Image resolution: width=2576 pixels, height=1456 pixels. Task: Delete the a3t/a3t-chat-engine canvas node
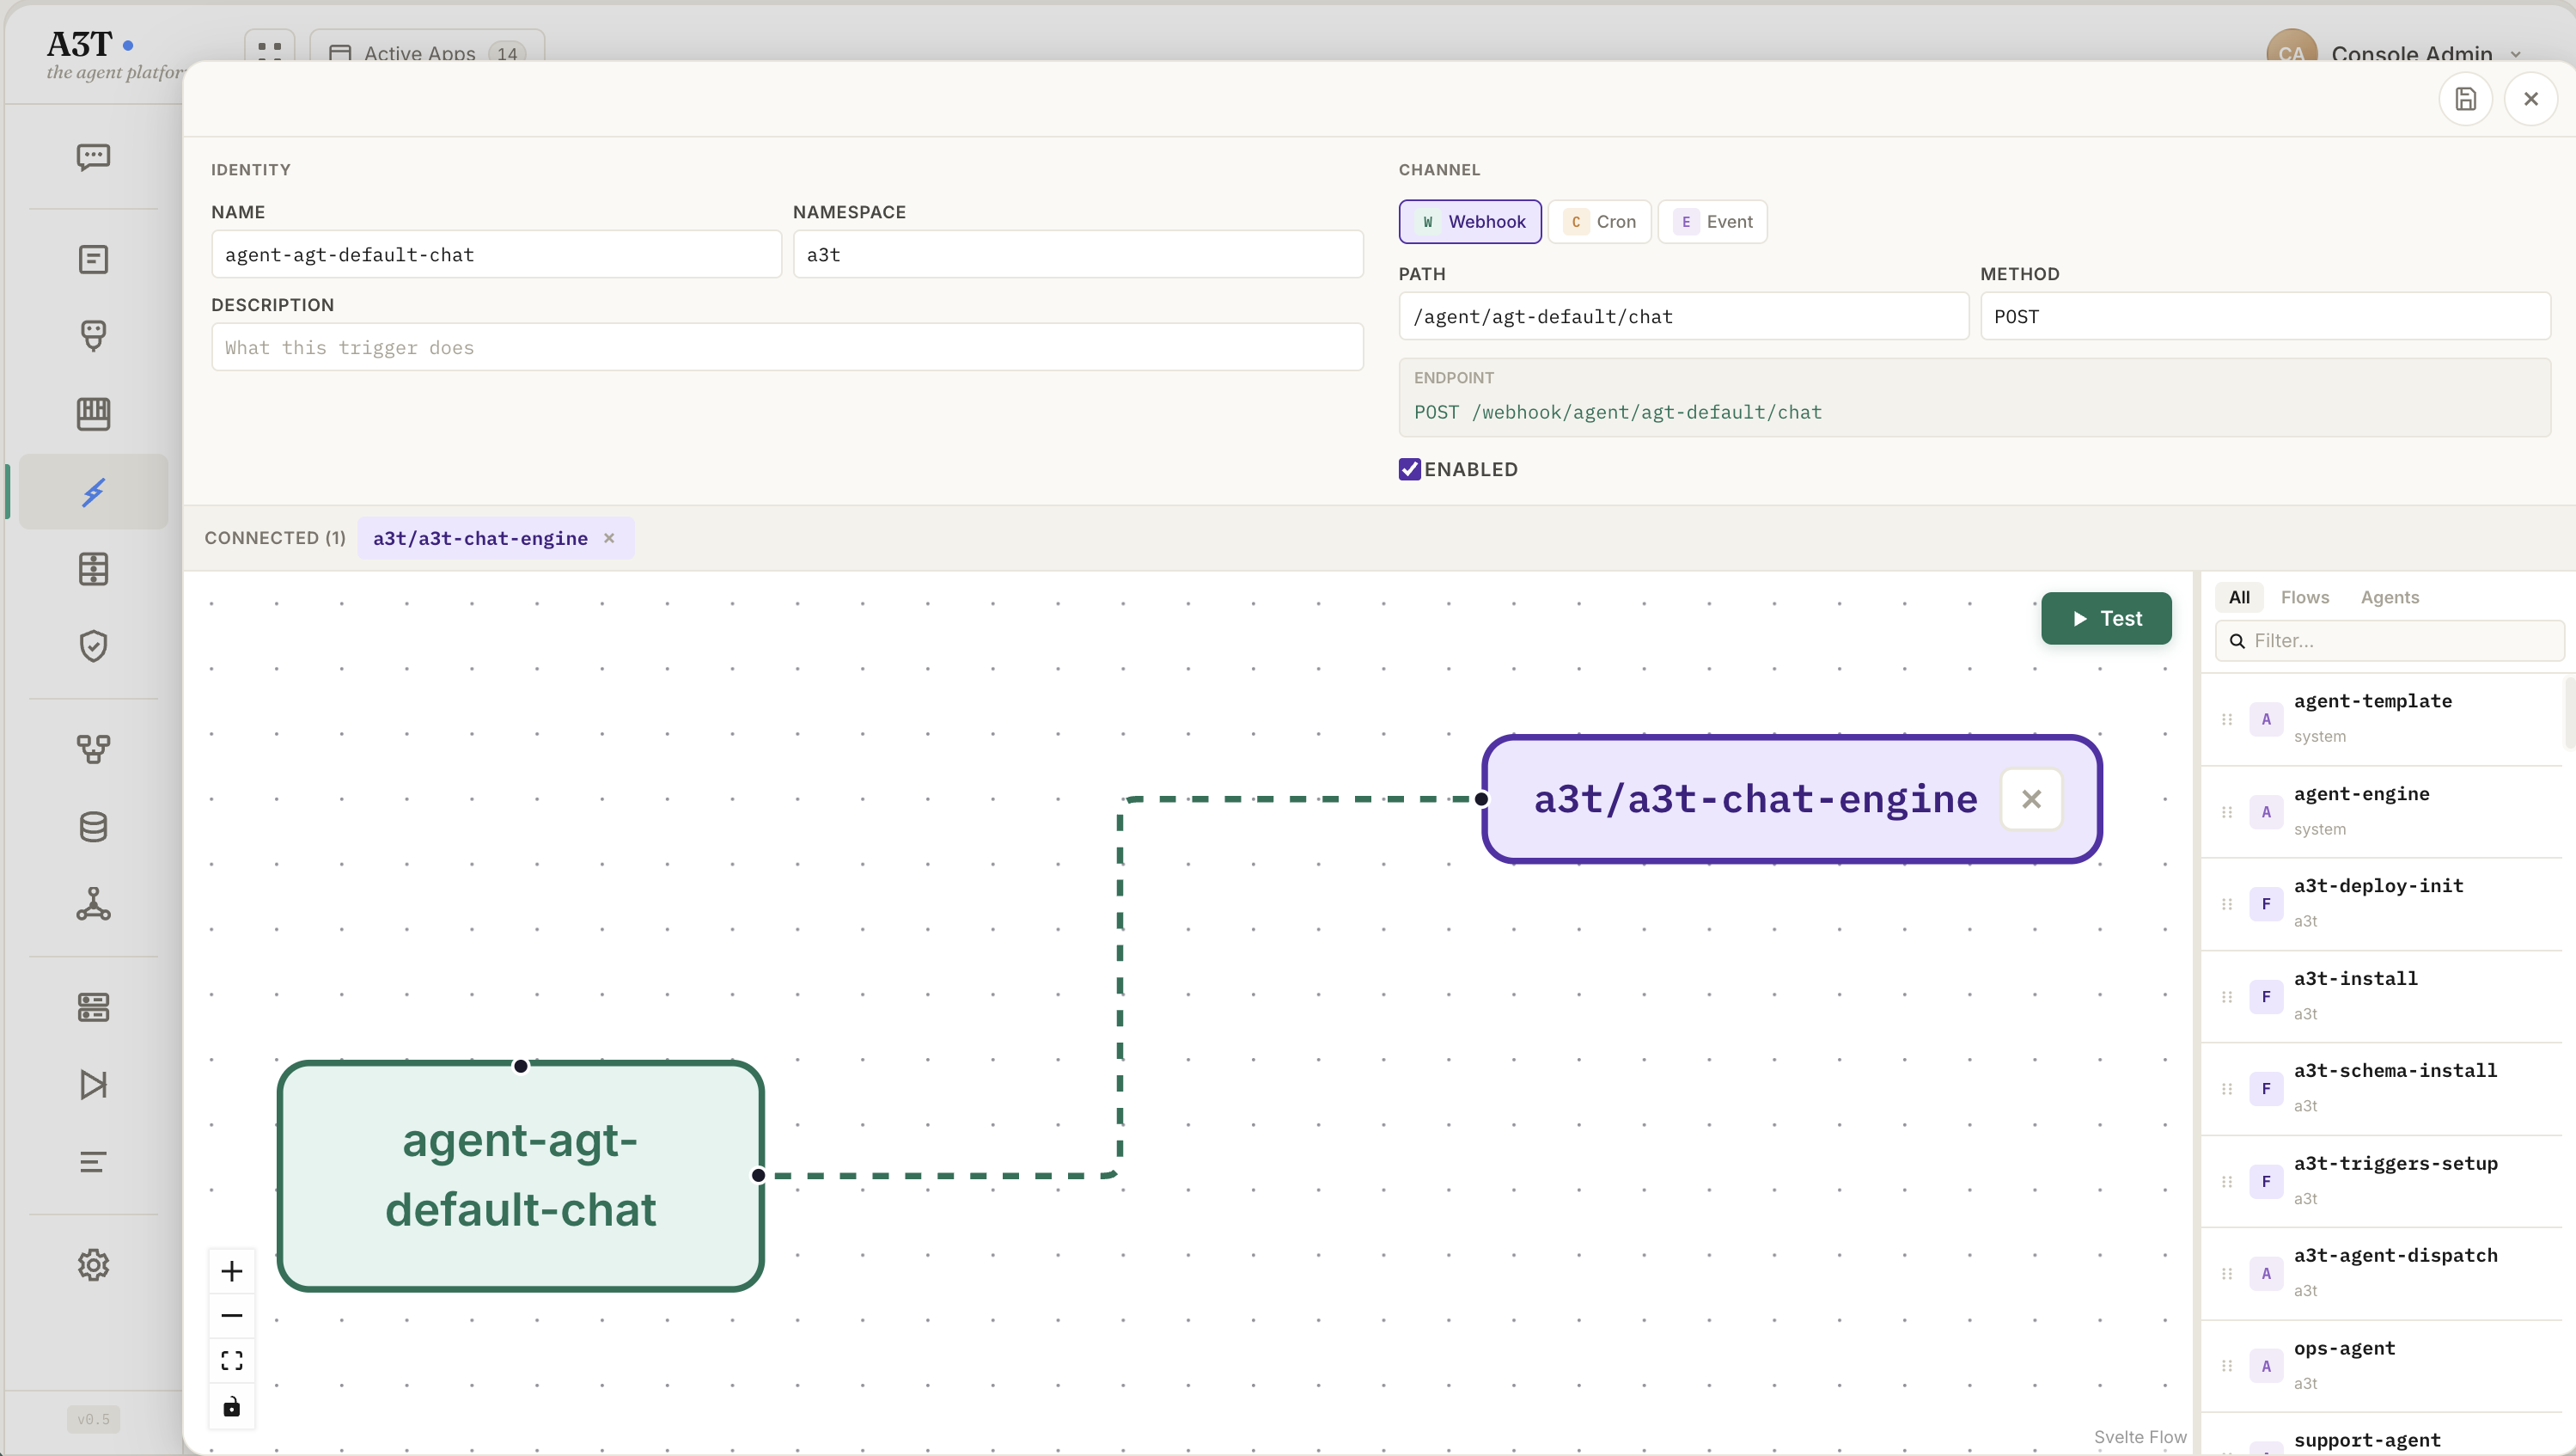click(2031, 800)
